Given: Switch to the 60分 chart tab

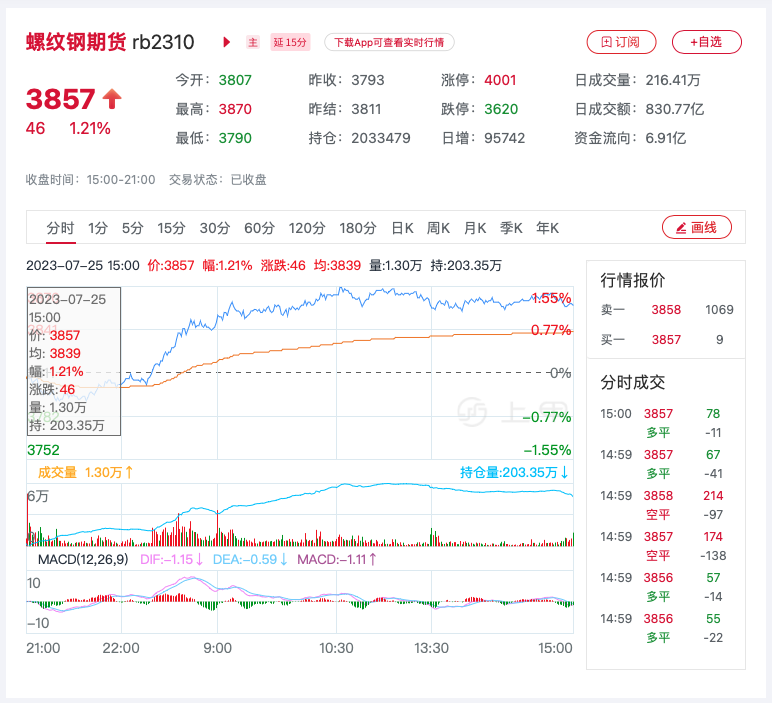Looking at the screenshot, I should pos(259,228).
